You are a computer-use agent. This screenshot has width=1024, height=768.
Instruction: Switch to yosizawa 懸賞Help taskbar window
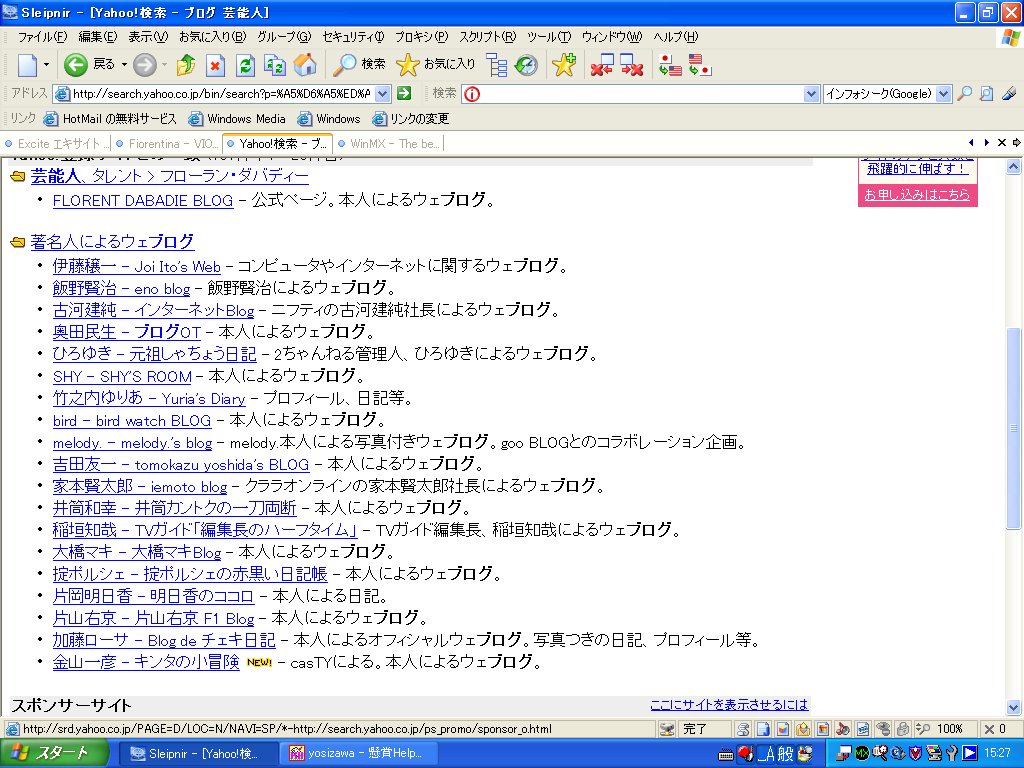click(x=357, y=753)
